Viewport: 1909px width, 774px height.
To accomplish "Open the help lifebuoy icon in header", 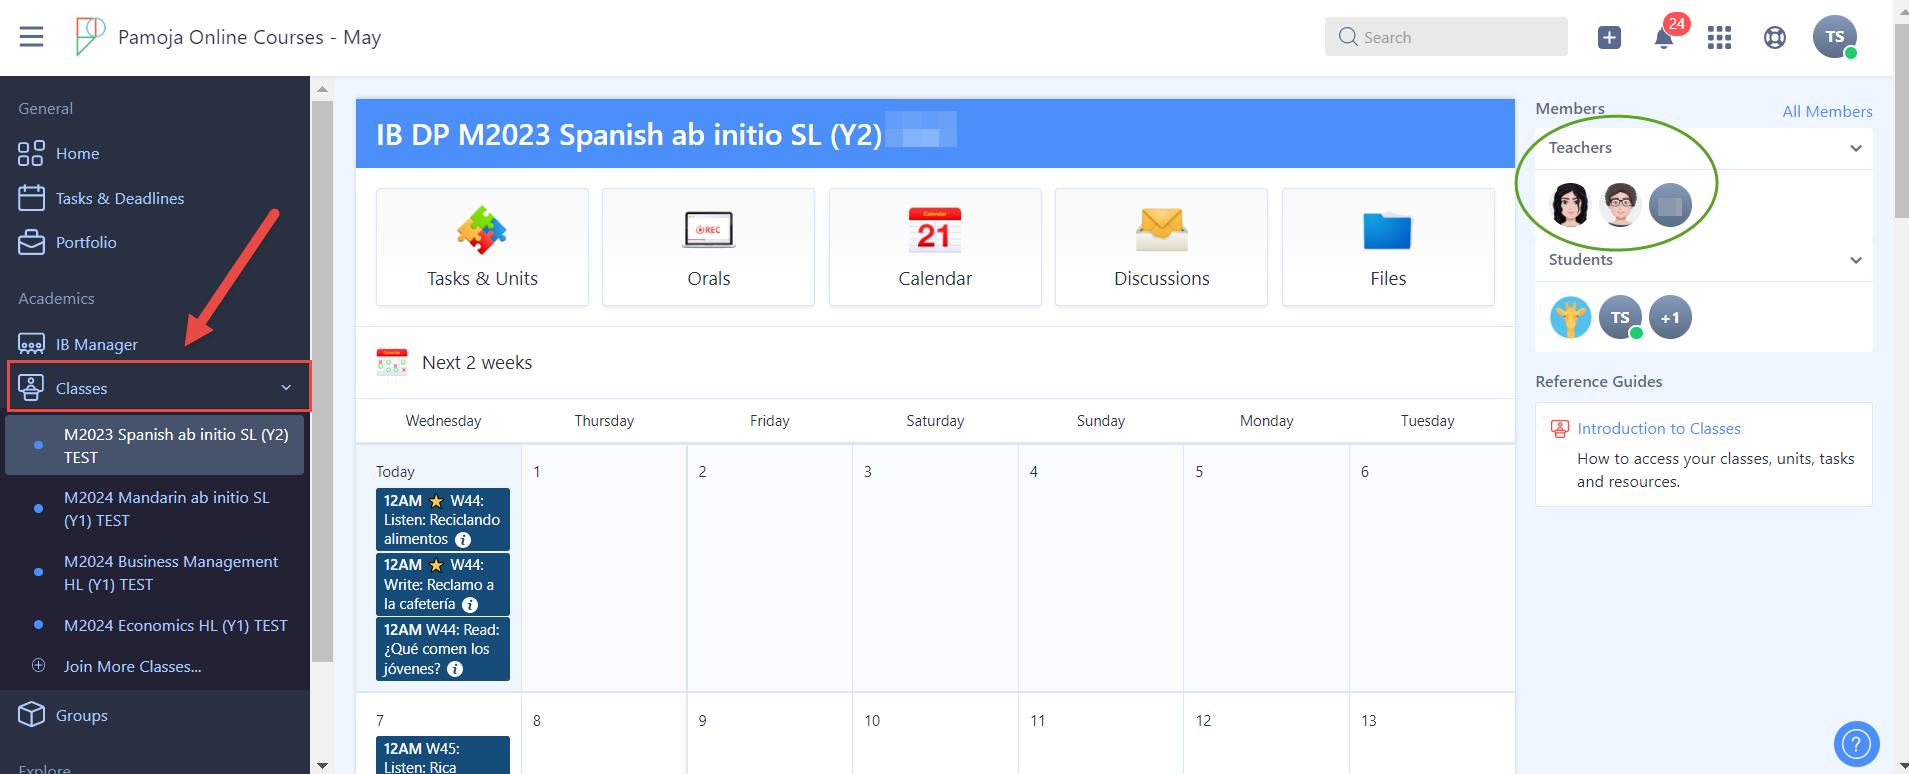I will [1774, 38].
